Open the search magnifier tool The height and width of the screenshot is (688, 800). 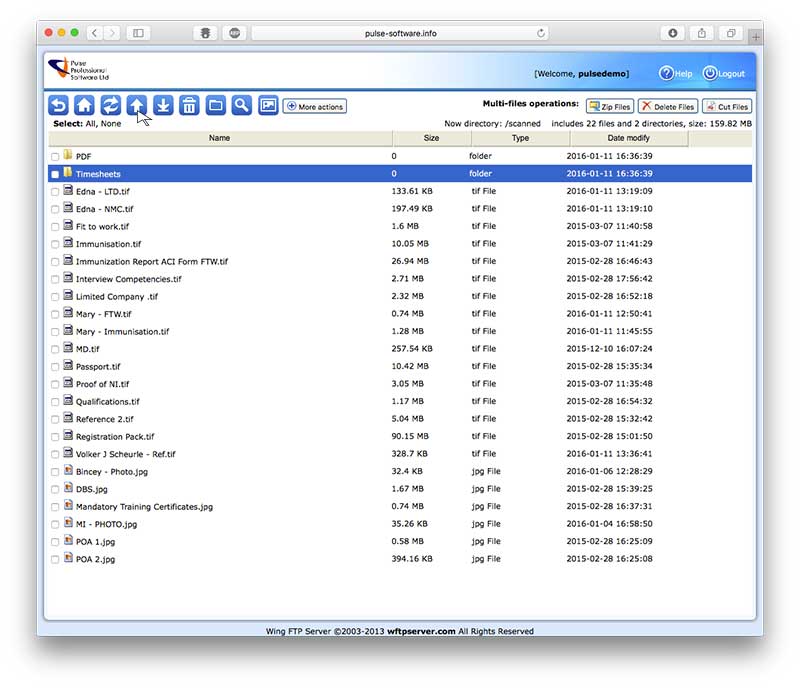coord(240,106)
